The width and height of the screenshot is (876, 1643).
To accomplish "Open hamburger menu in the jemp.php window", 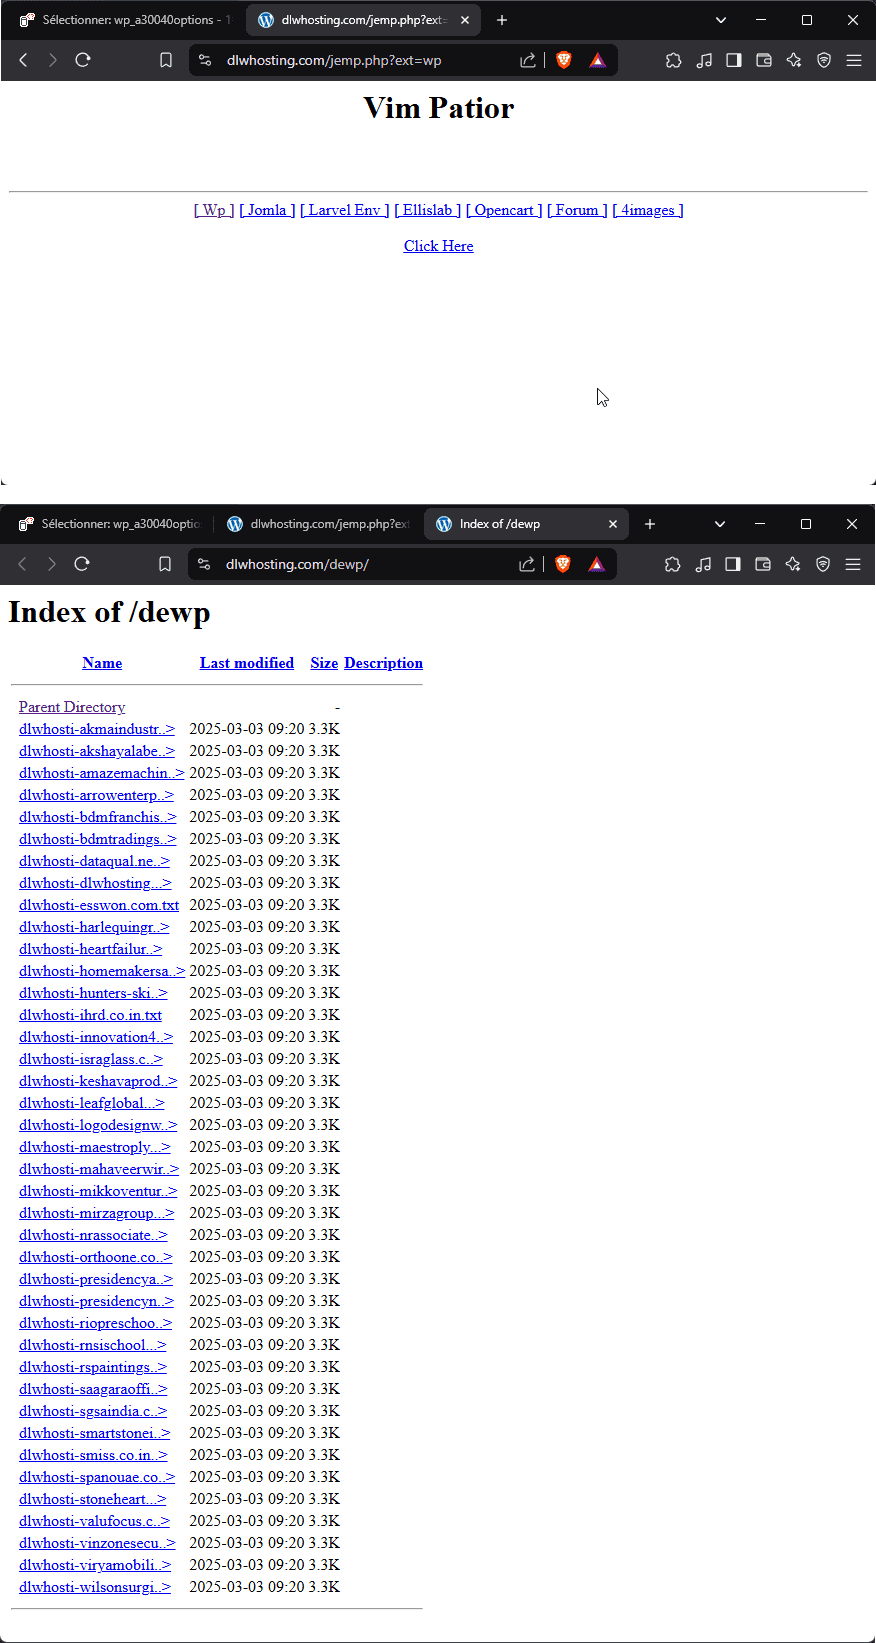I will coord(854,60).
